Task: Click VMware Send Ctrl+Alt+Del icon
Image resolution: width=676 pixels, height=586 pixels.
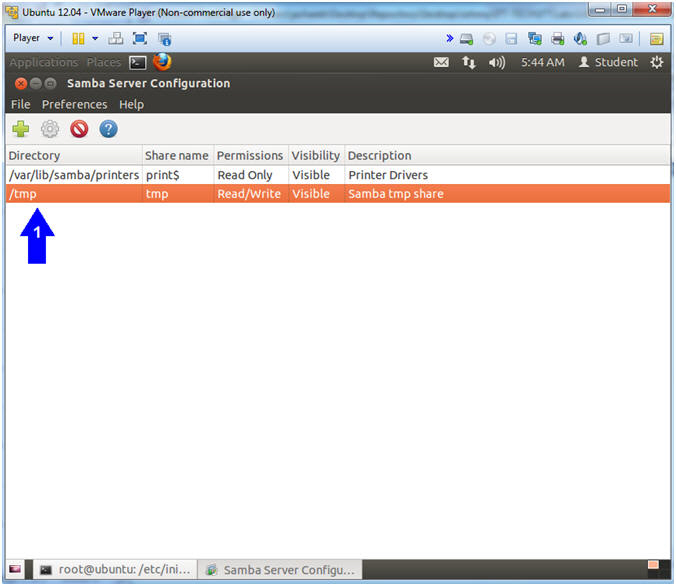Action: [116, 38]
